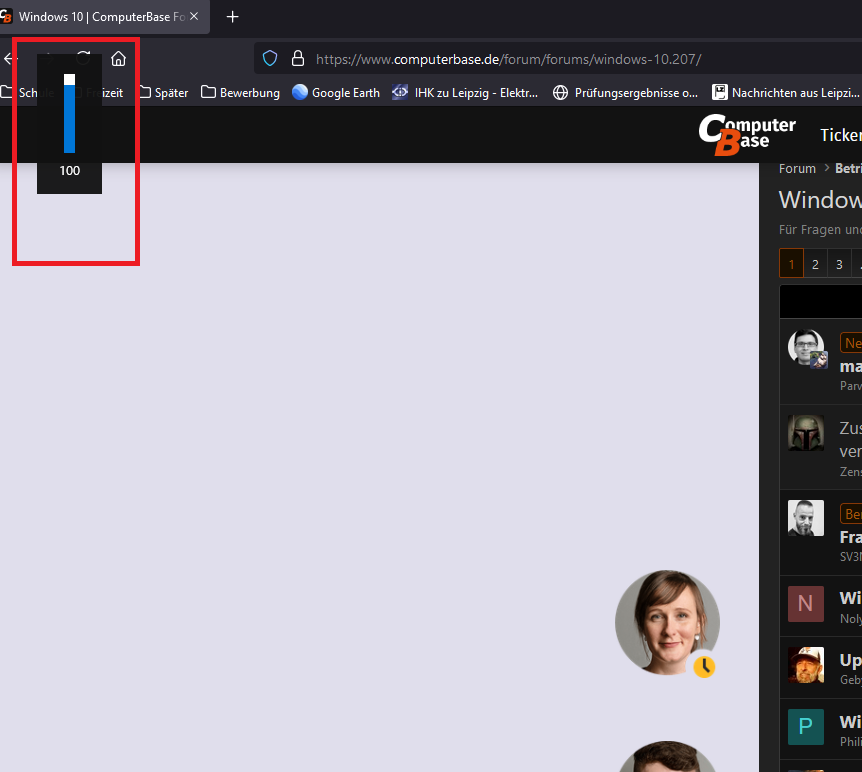Image resolution: width=862 pixels, height=772 pixels.
Task: Click the yellow clock badge icon
Action: pyautogui.click(x=704, y=666)
